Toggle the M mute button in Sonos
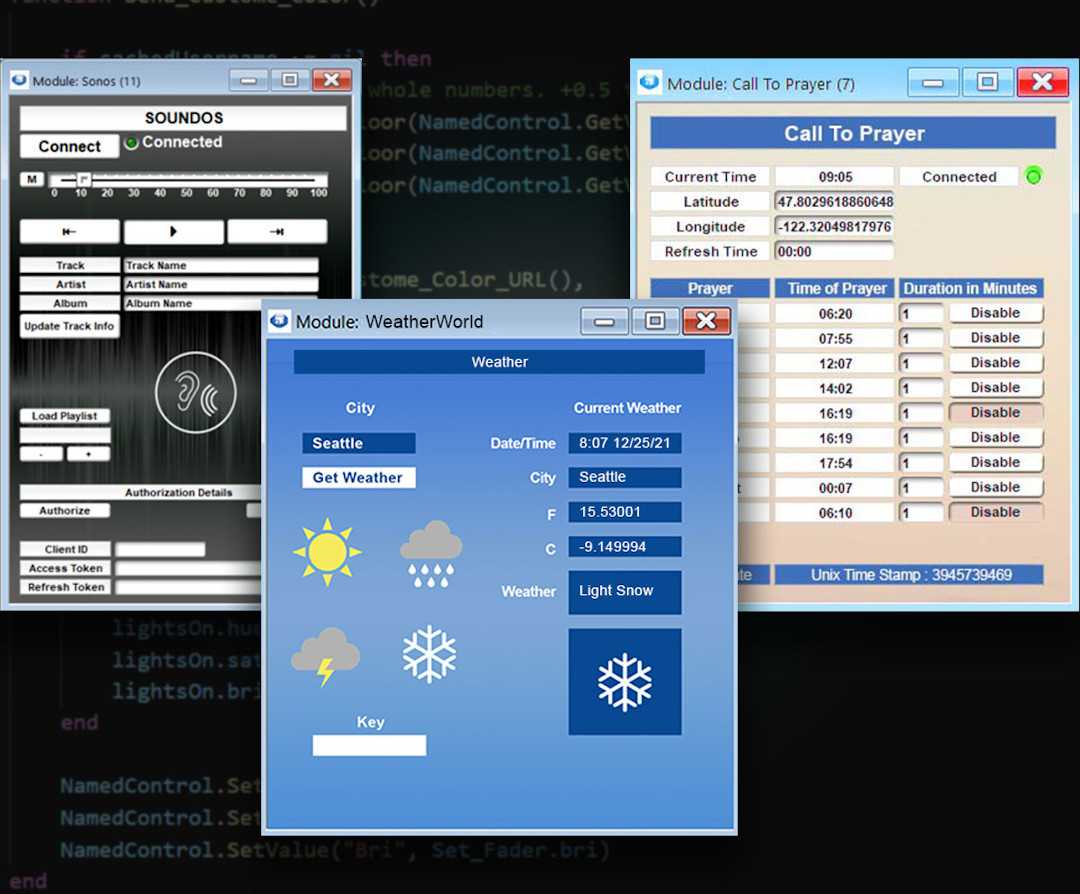The width and height of the screenshot is (1080, 894). (x=31, y=180)
